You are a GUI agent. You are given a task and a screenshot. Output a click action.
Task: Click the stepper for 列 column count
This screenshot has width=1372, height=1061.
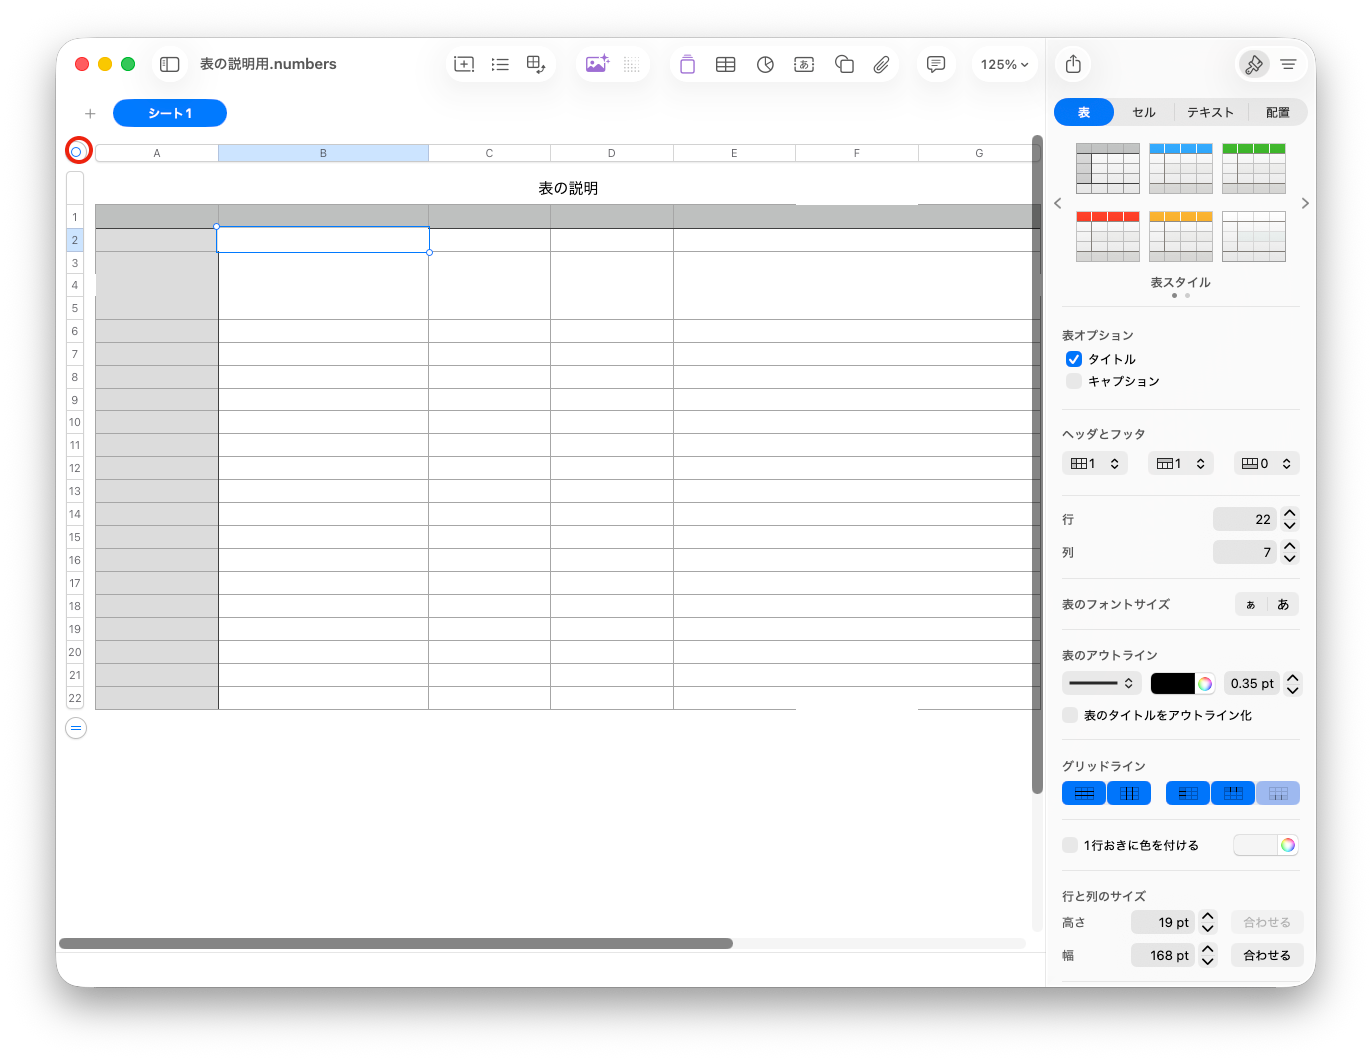click(x=1290, y=552)
